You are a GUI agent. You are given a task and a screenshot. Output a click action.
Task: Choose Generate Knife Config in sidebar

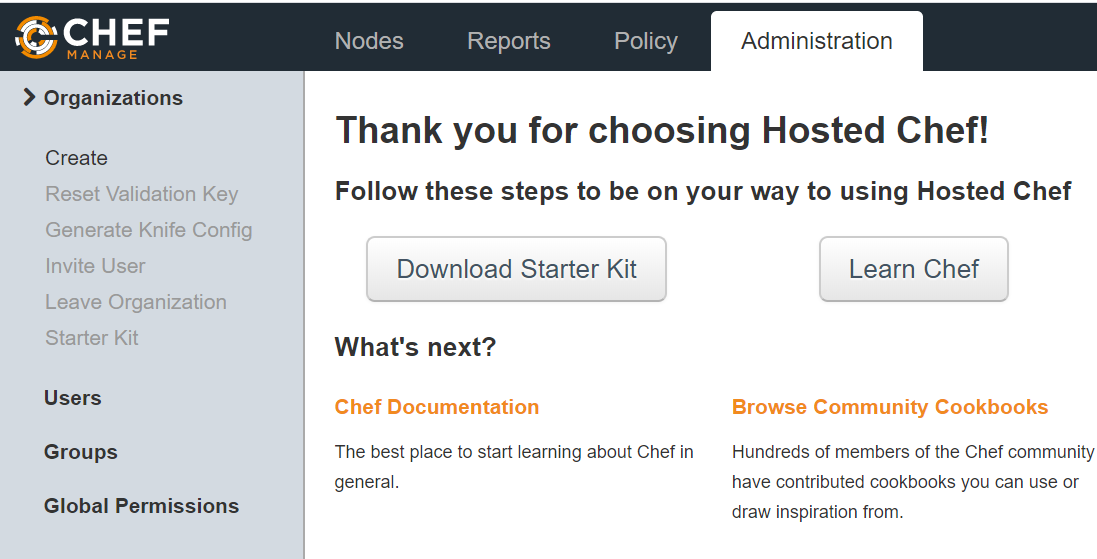(148, 230)
